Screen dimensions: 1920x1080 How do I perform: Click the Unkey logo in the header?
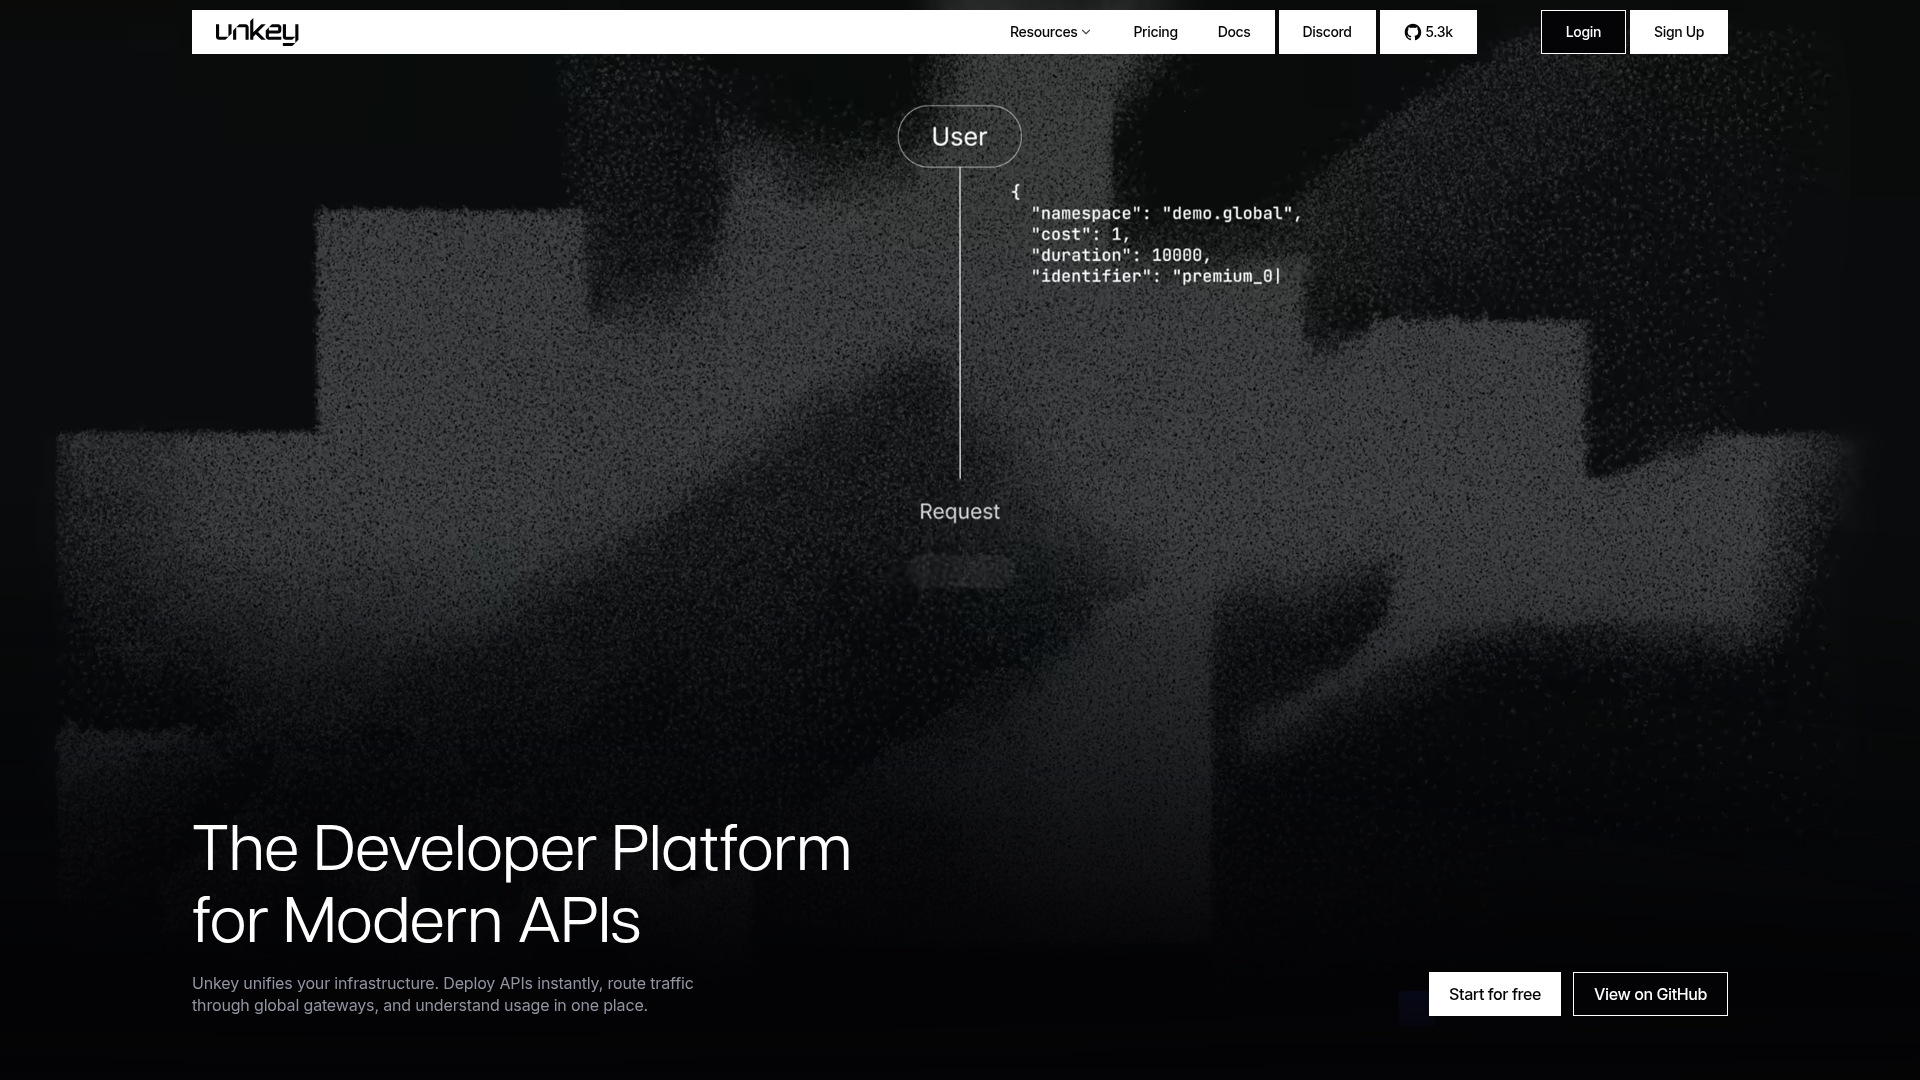pos(257,32)
